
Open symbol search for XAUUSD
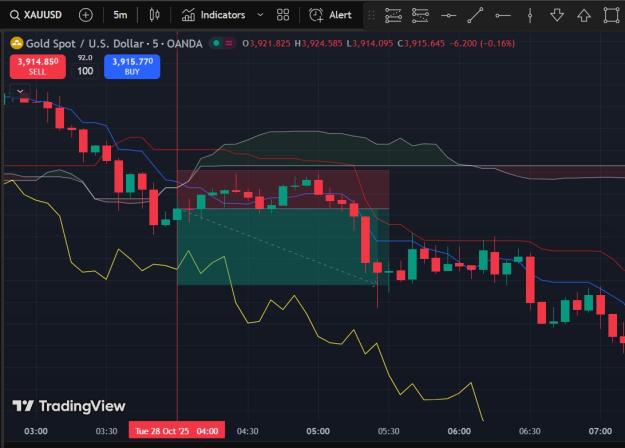36,15
